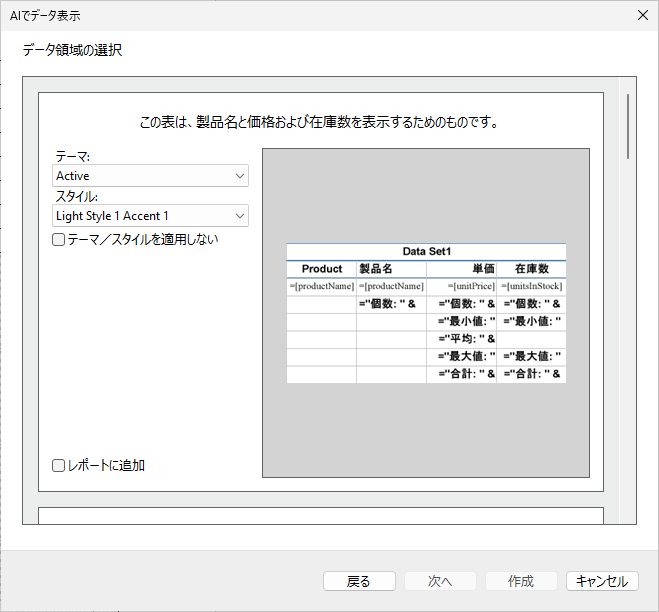Check the レポートに追加 checkbox
Viewport: 659px width, 612px height.
click(x=58, y=465)
